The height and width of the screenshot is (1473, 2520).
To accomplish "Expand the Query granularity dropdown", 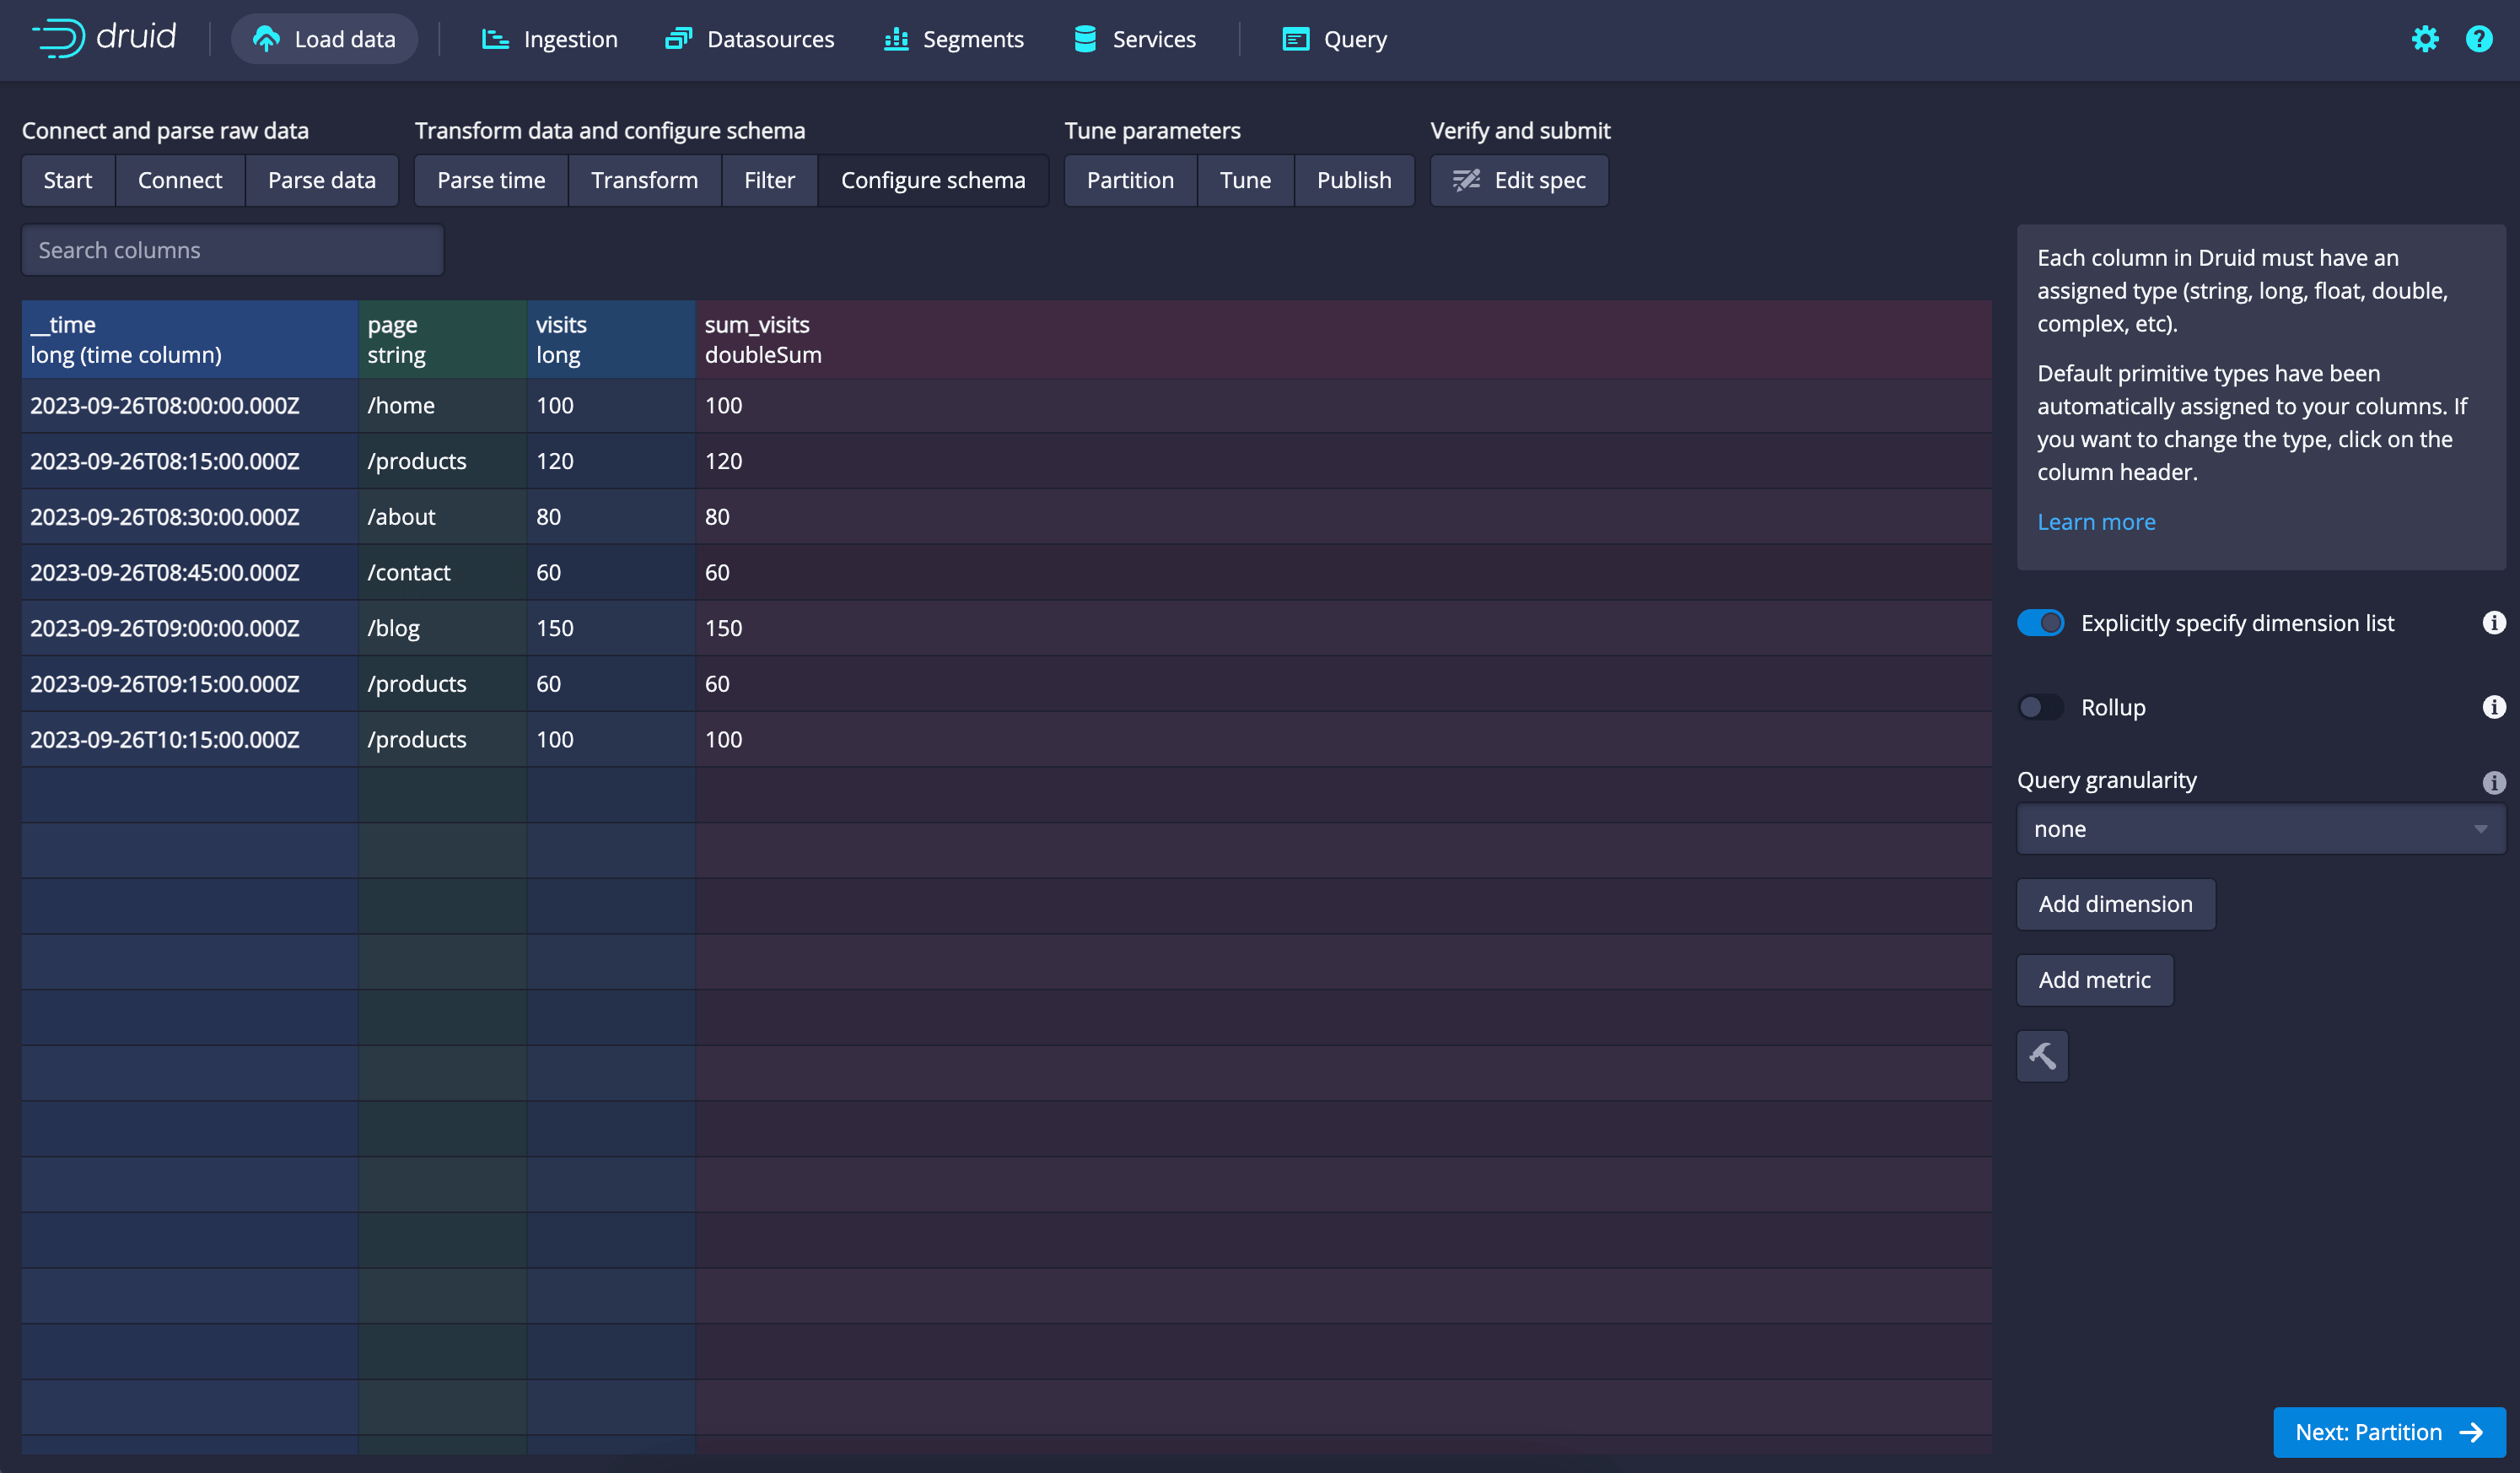I will coord(2260,829).
